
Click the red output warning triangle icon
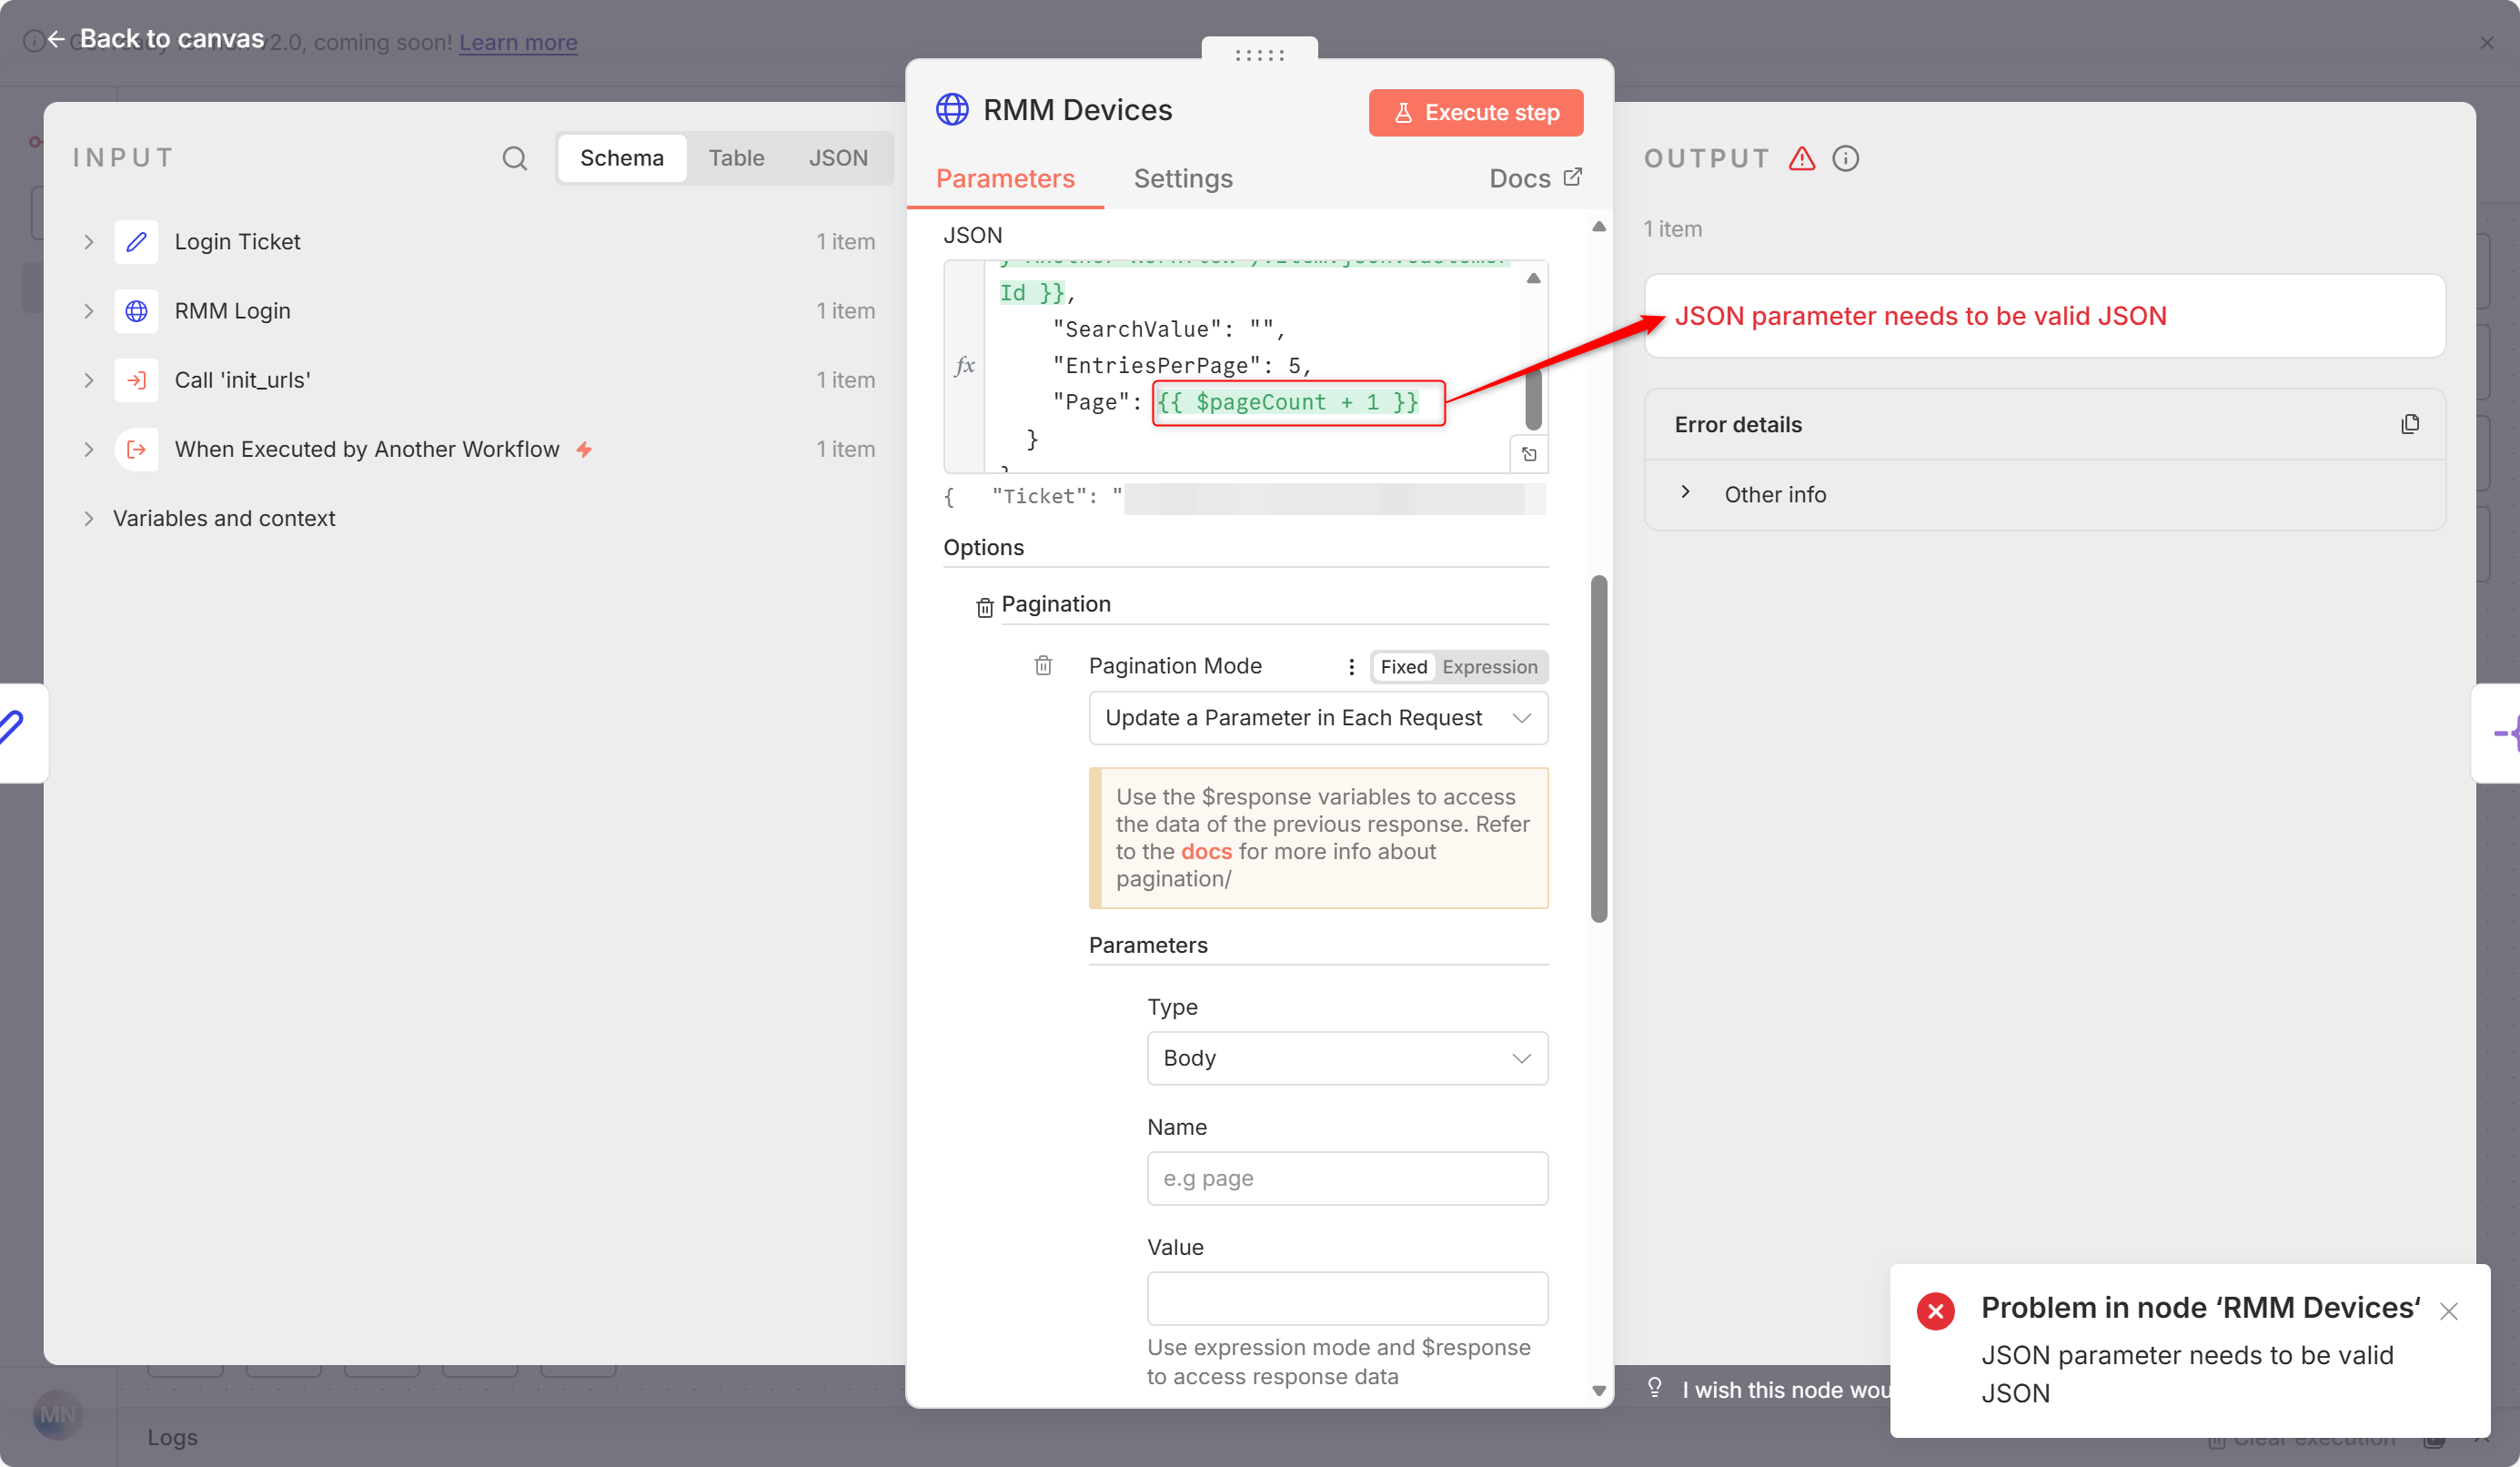click(x=1801, y=158)
